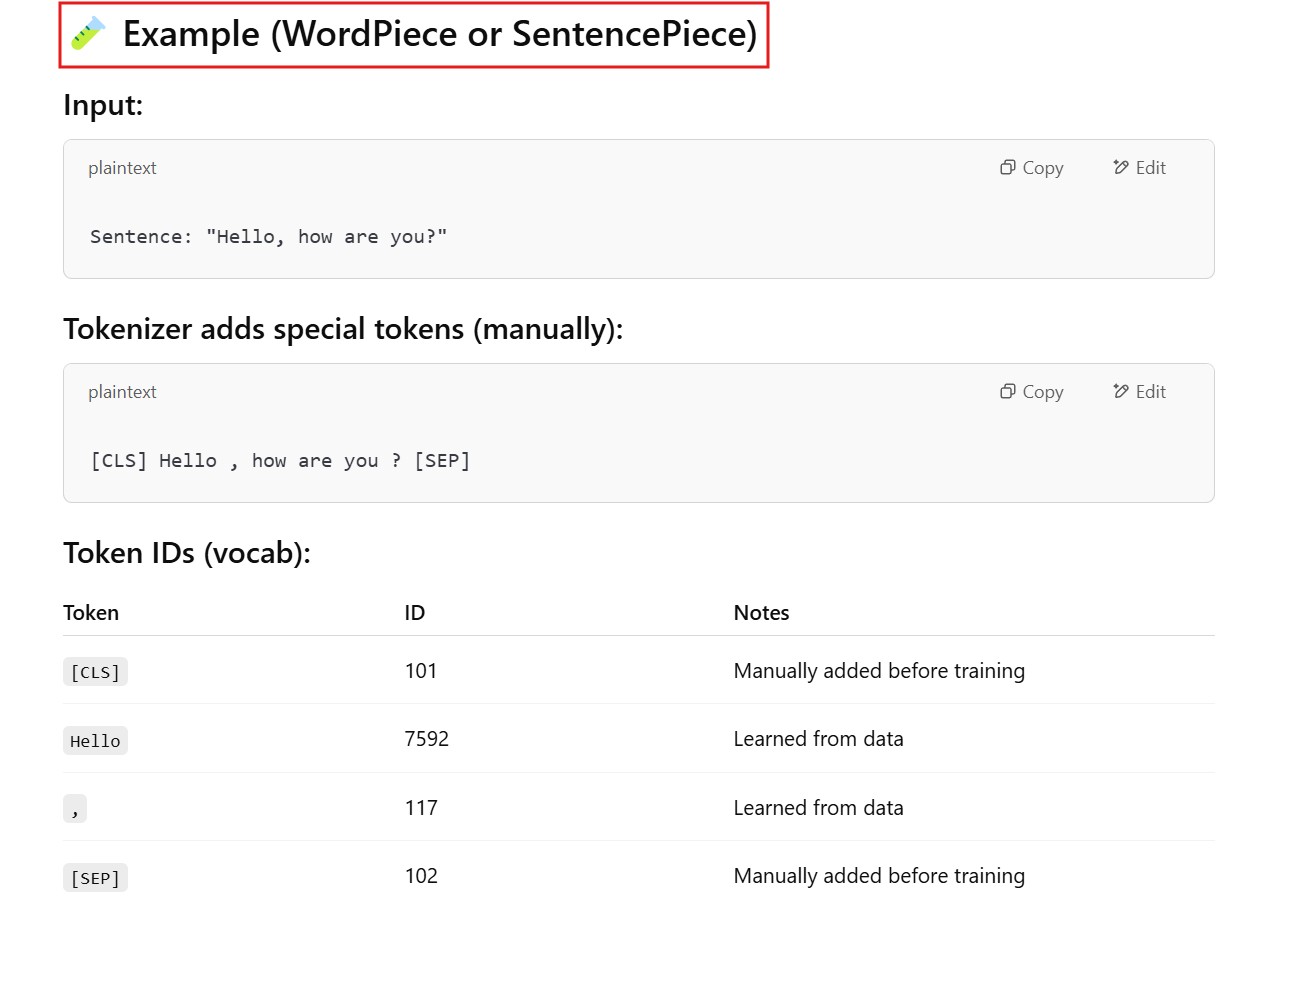The height and width of the screenshot is (981, 1304).
Task: Click the Sentence line inside the Input code block
Action: coord(268,237)
